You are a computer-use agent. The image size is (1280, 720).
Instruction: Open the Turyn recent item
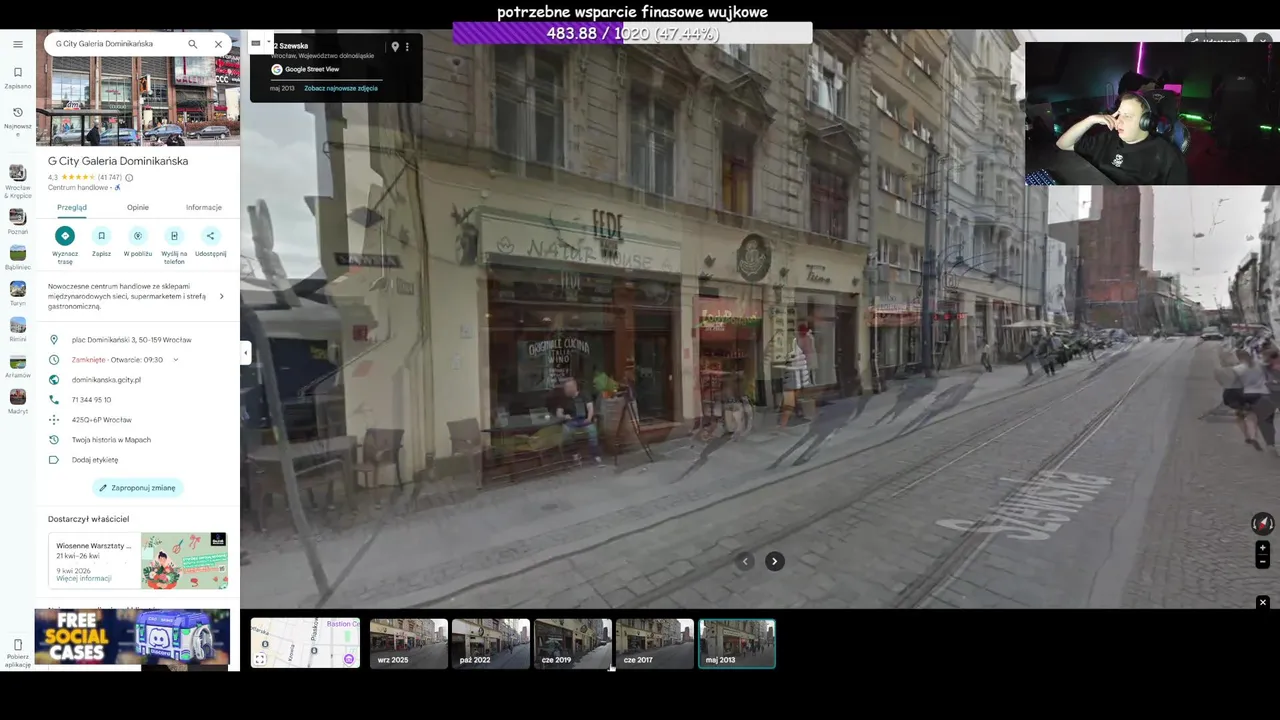18,294
